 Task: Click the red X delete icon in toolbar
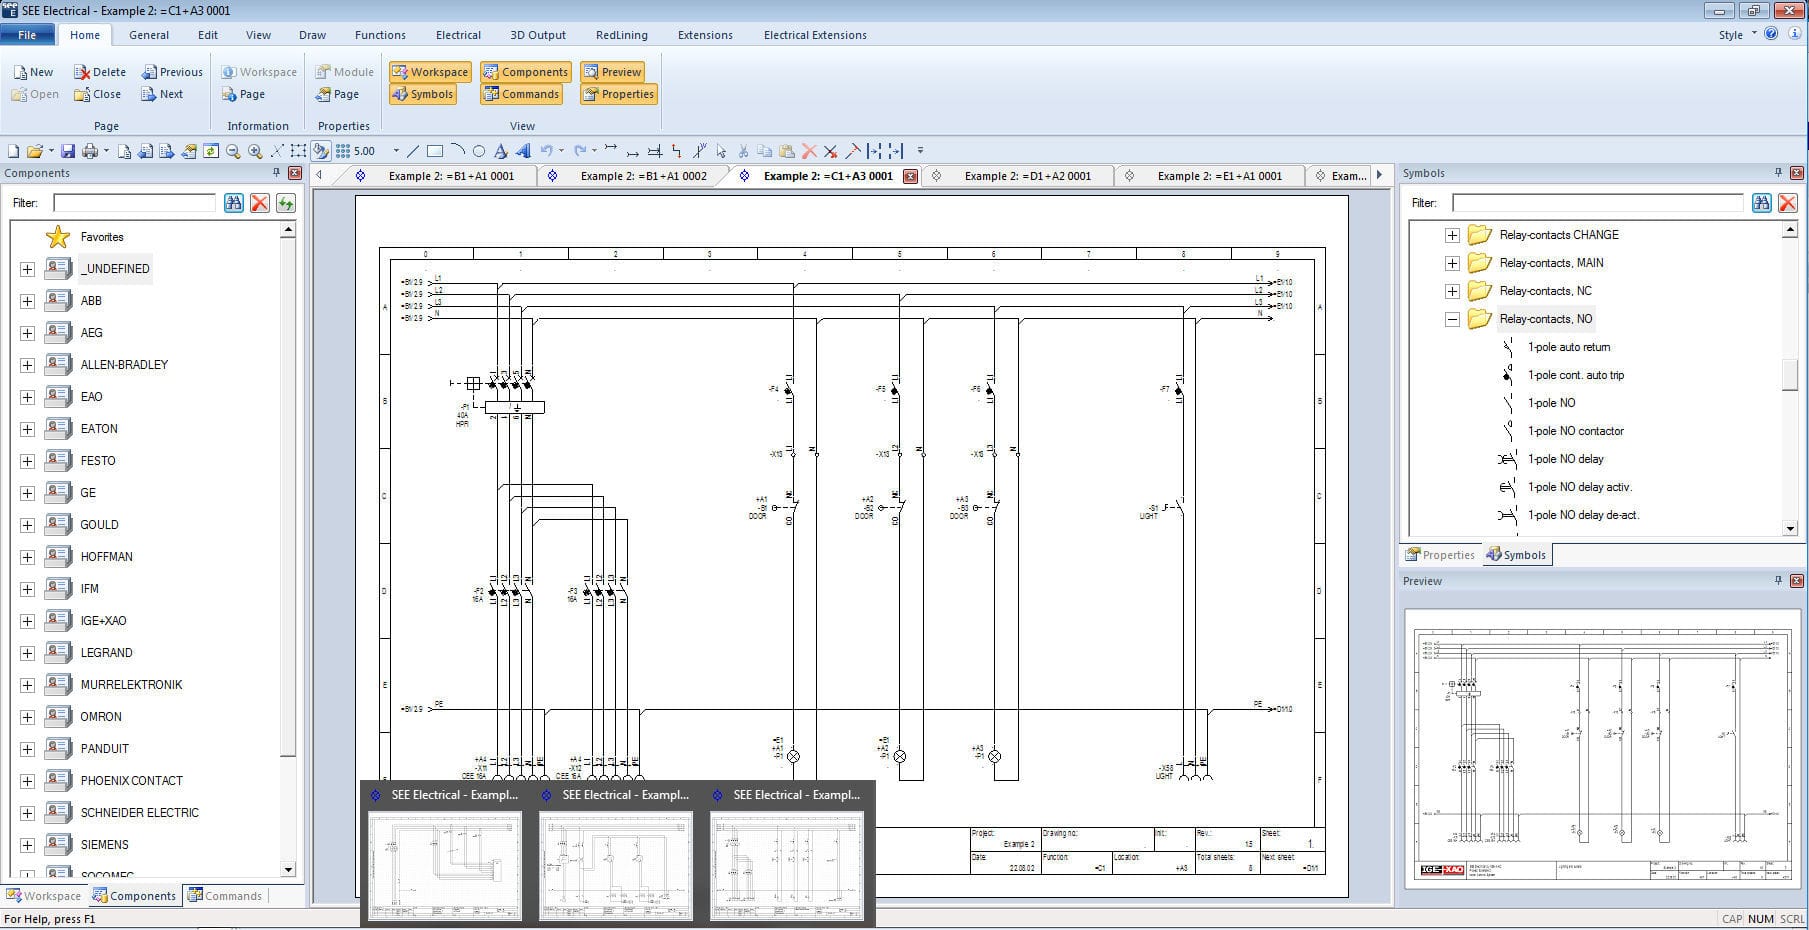809,151
